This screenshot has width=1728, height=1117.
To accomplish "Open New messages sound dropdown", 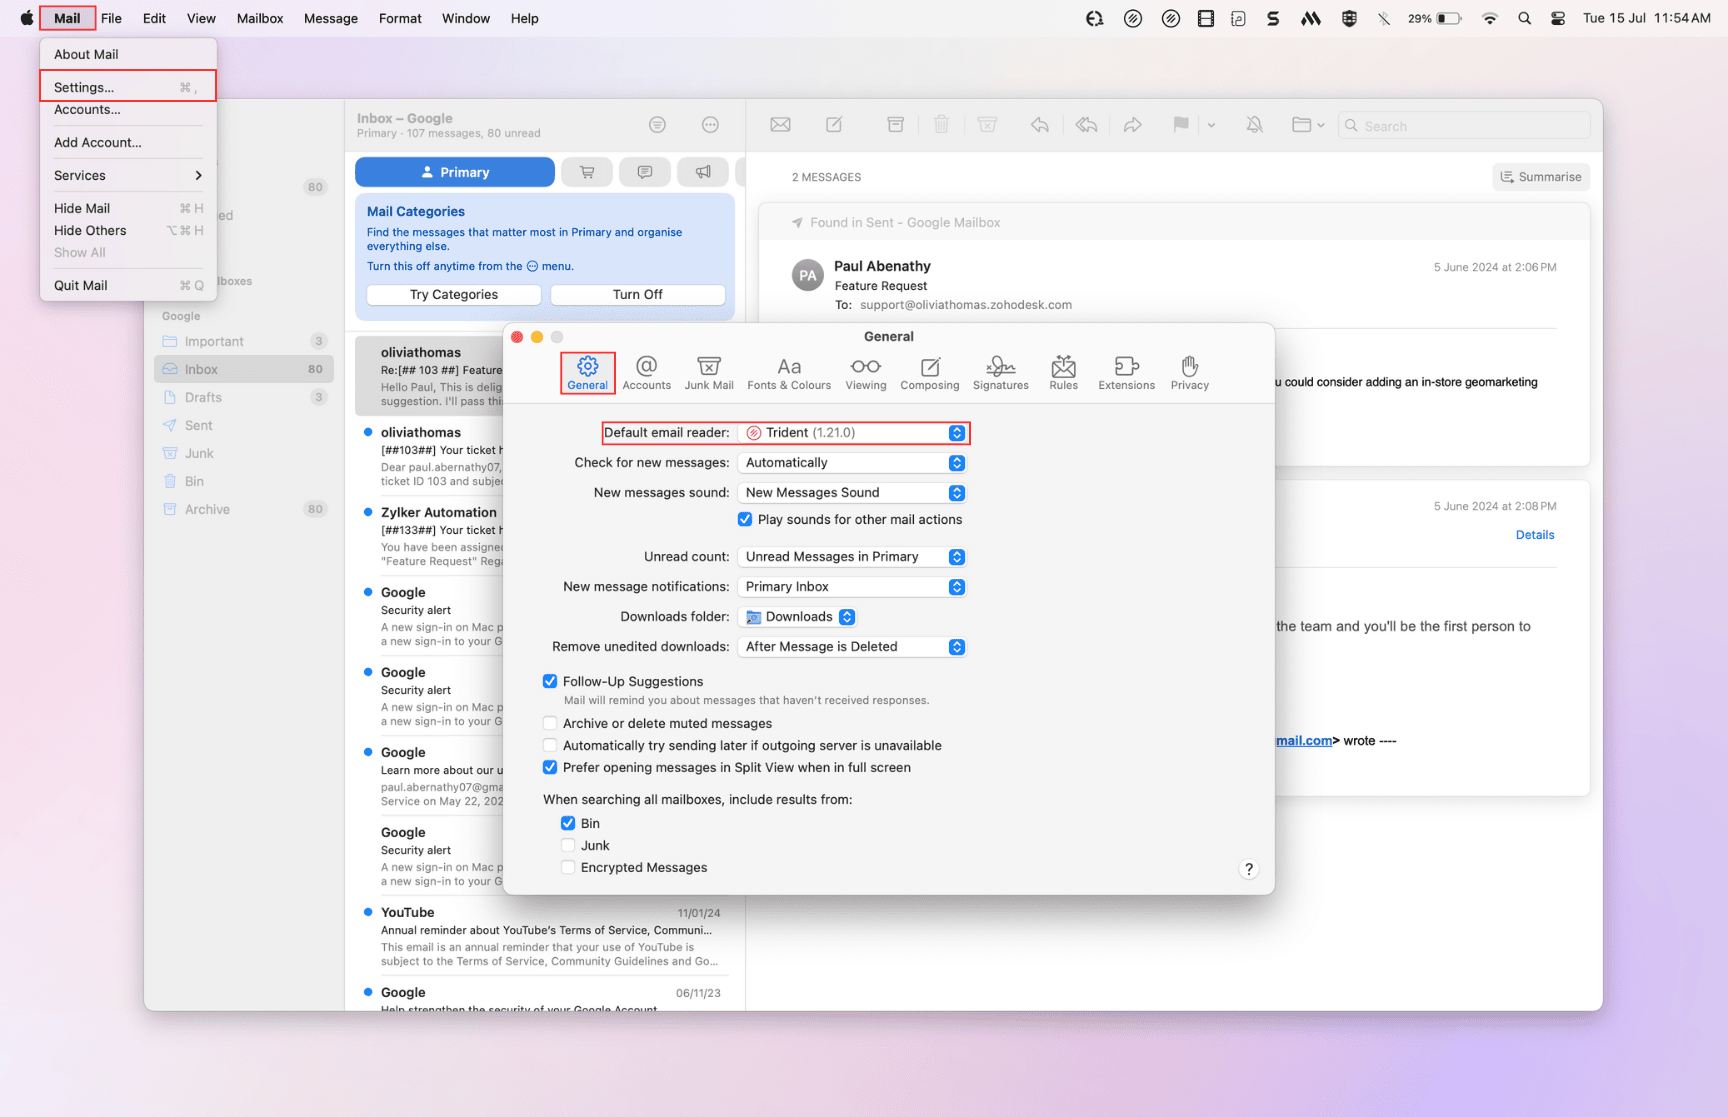I will pyautogui.click(x=852, y=493).
